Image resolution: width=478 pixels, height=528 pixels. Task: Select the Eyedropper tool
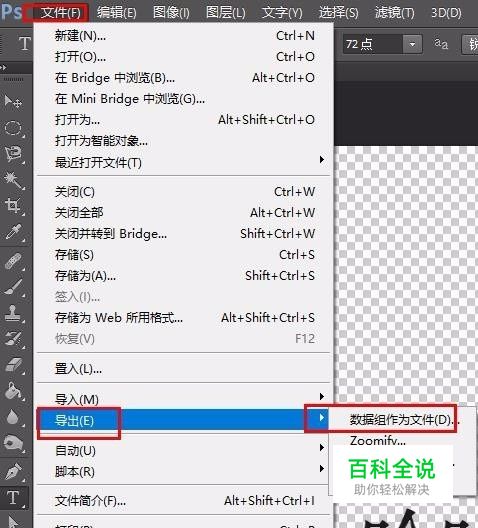(13, 232)
